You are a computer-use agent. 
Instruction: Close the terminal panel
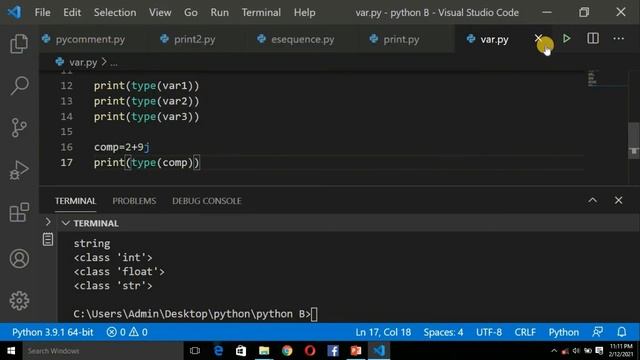tap(618, 200)
